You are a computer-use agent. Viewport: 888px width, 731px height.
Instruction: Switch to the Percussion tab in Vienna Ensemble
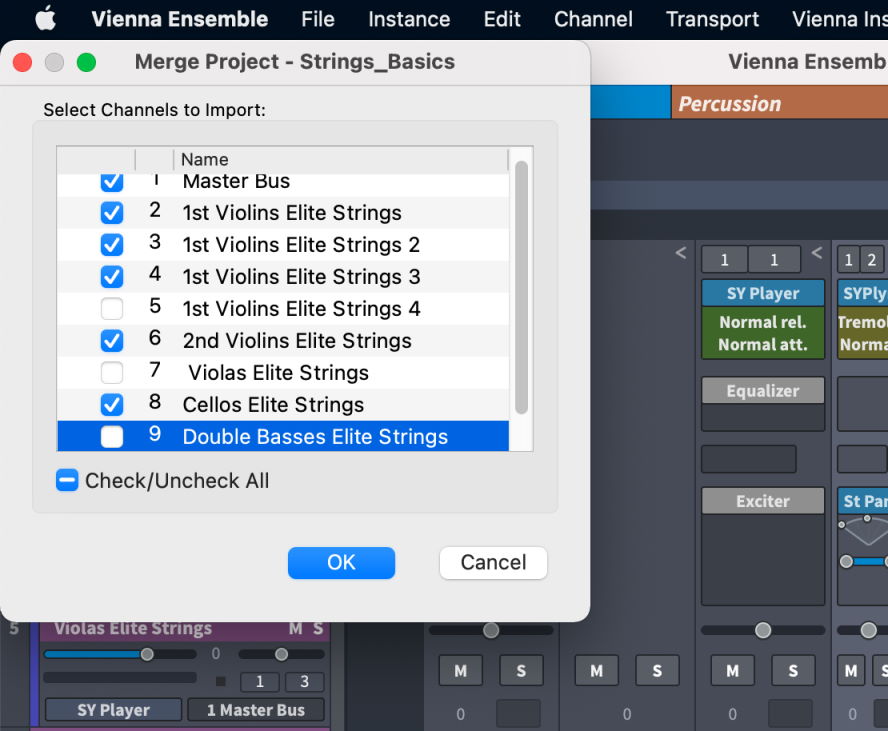tap(779, 102)
